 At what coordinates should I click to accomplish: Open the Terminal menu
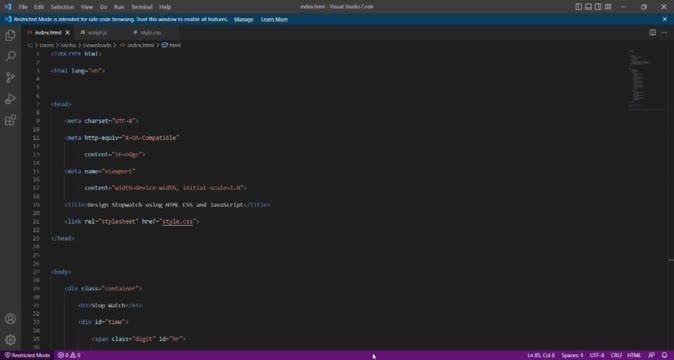141,7
